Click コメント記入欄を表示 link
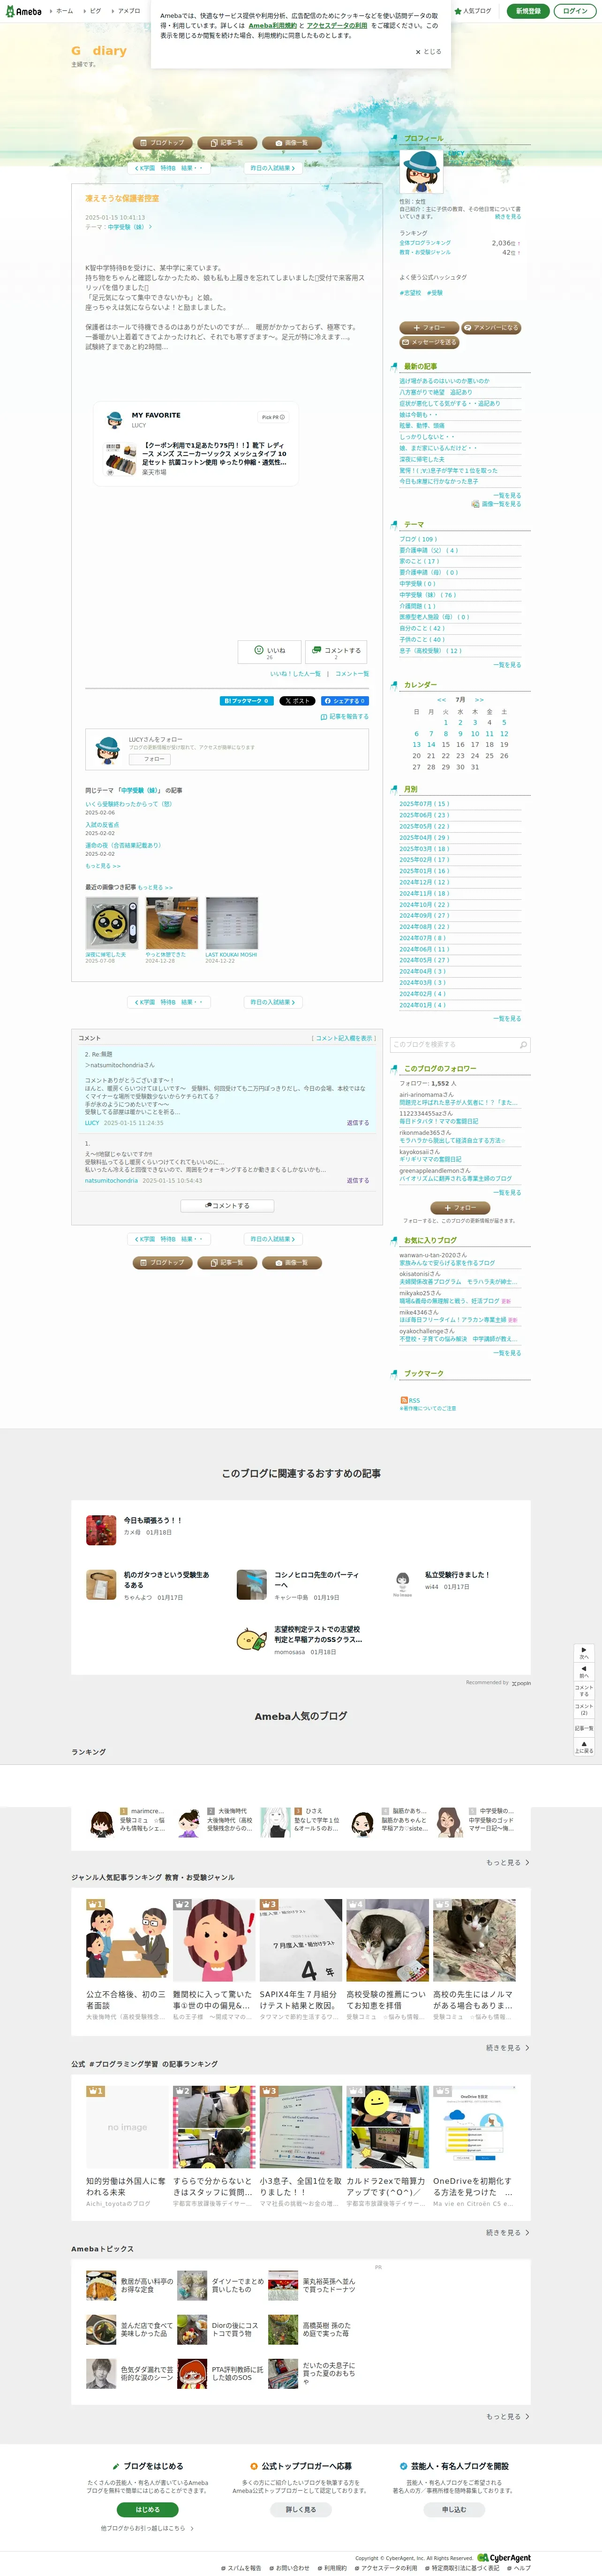602x2576 pixels. click(x=343, y=1038)
